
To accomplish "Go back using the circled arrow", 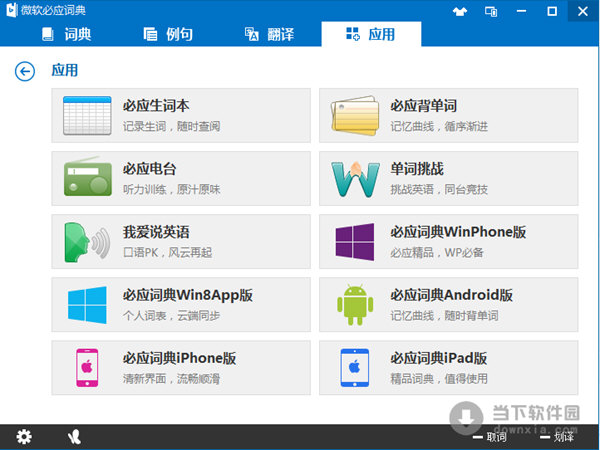I will (x=25, y=72).
